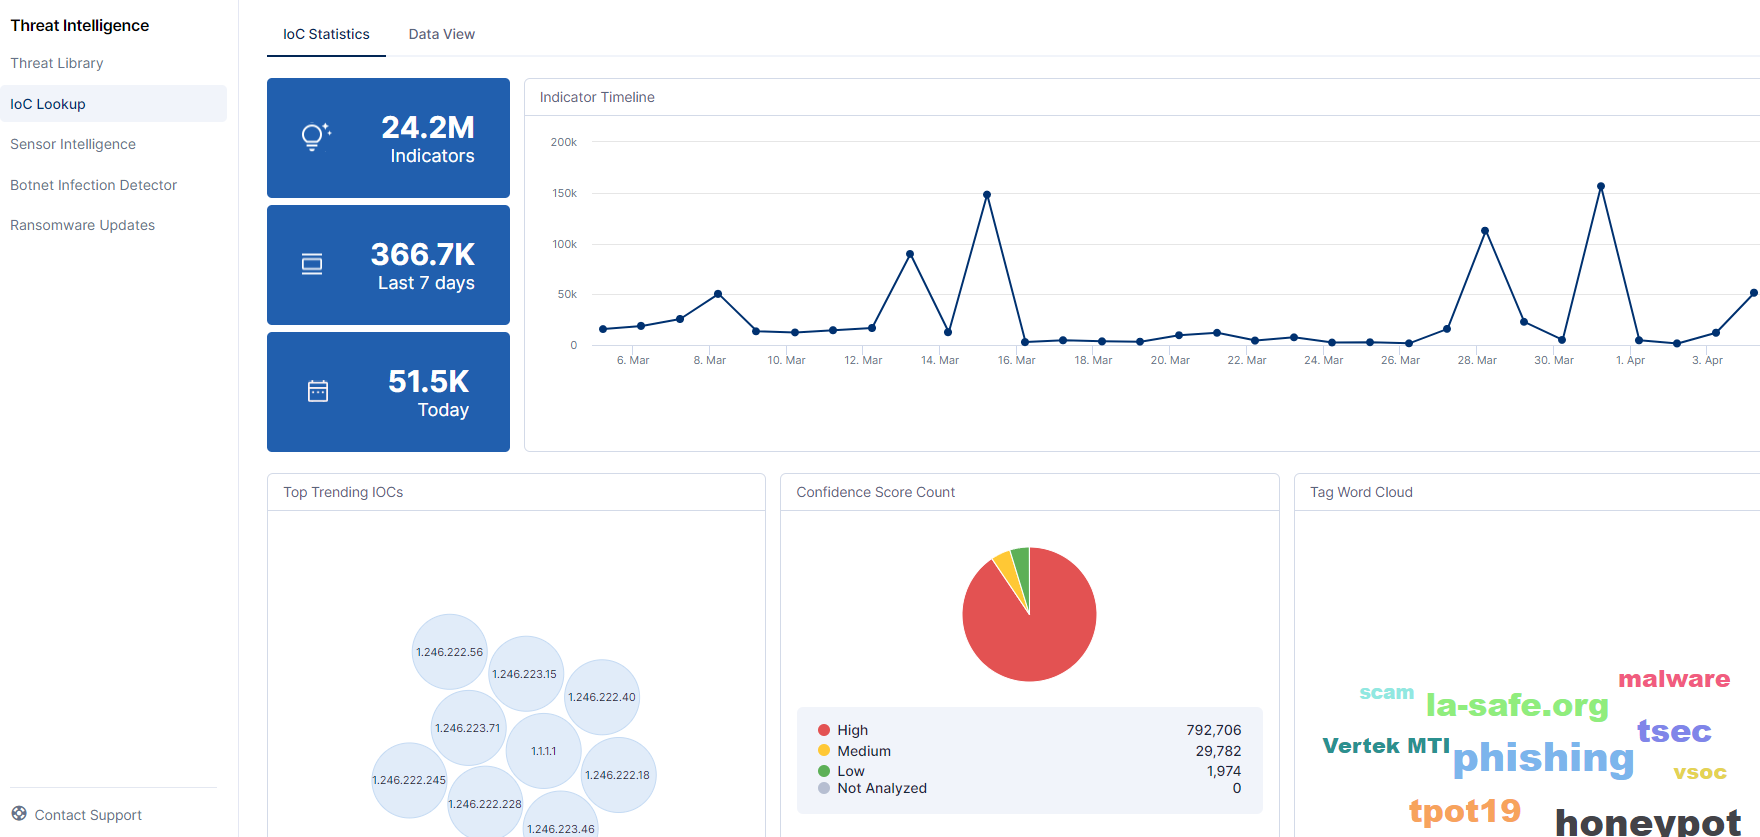Toggle the Low legend green dot
Screen dimensions: 1760x837
pos(824,771)
